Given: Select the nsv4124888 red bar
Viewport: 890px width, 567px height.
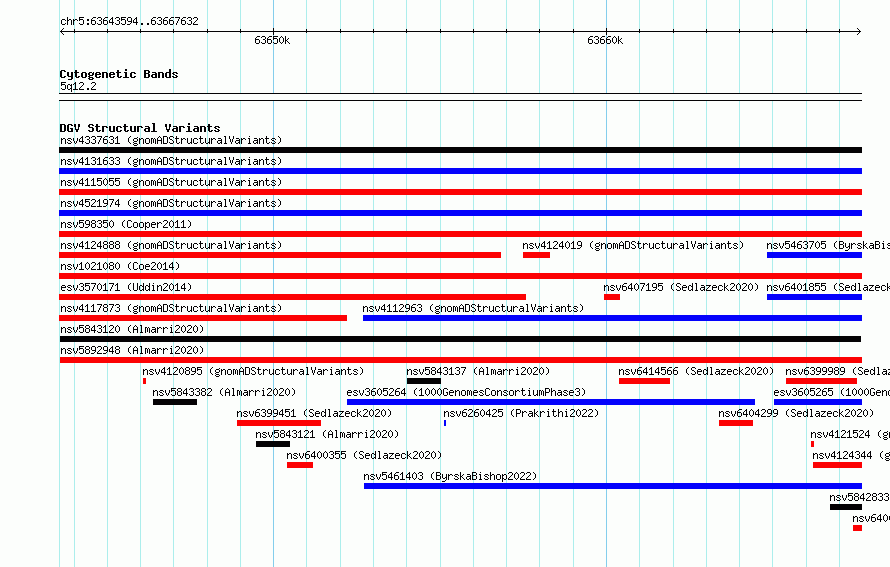Looking at the screenshot, I should (280, 255).
